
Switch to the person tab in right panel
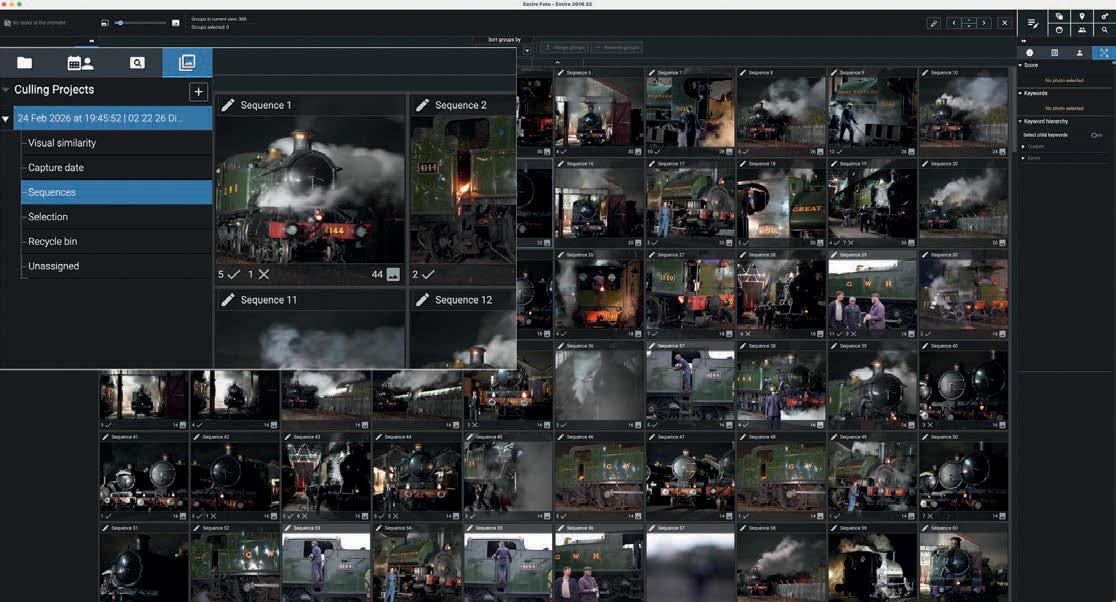[1080, 53]
